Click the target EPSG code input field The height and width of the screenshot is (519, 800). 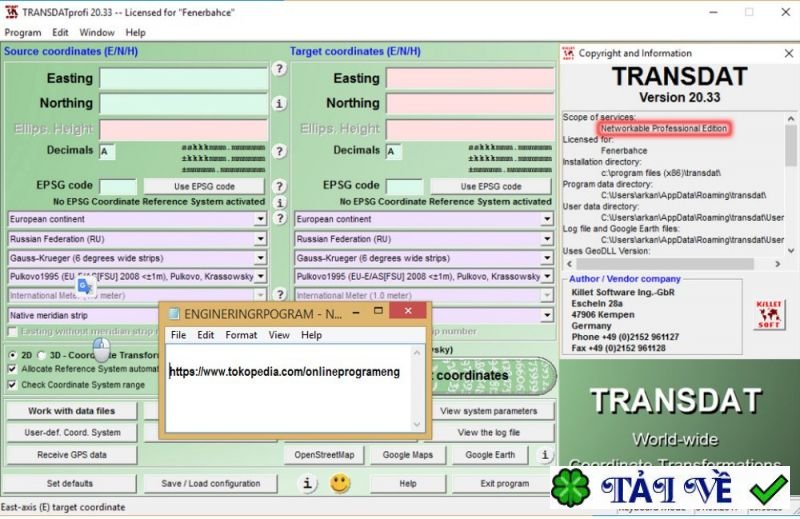(x=405, y=186)
